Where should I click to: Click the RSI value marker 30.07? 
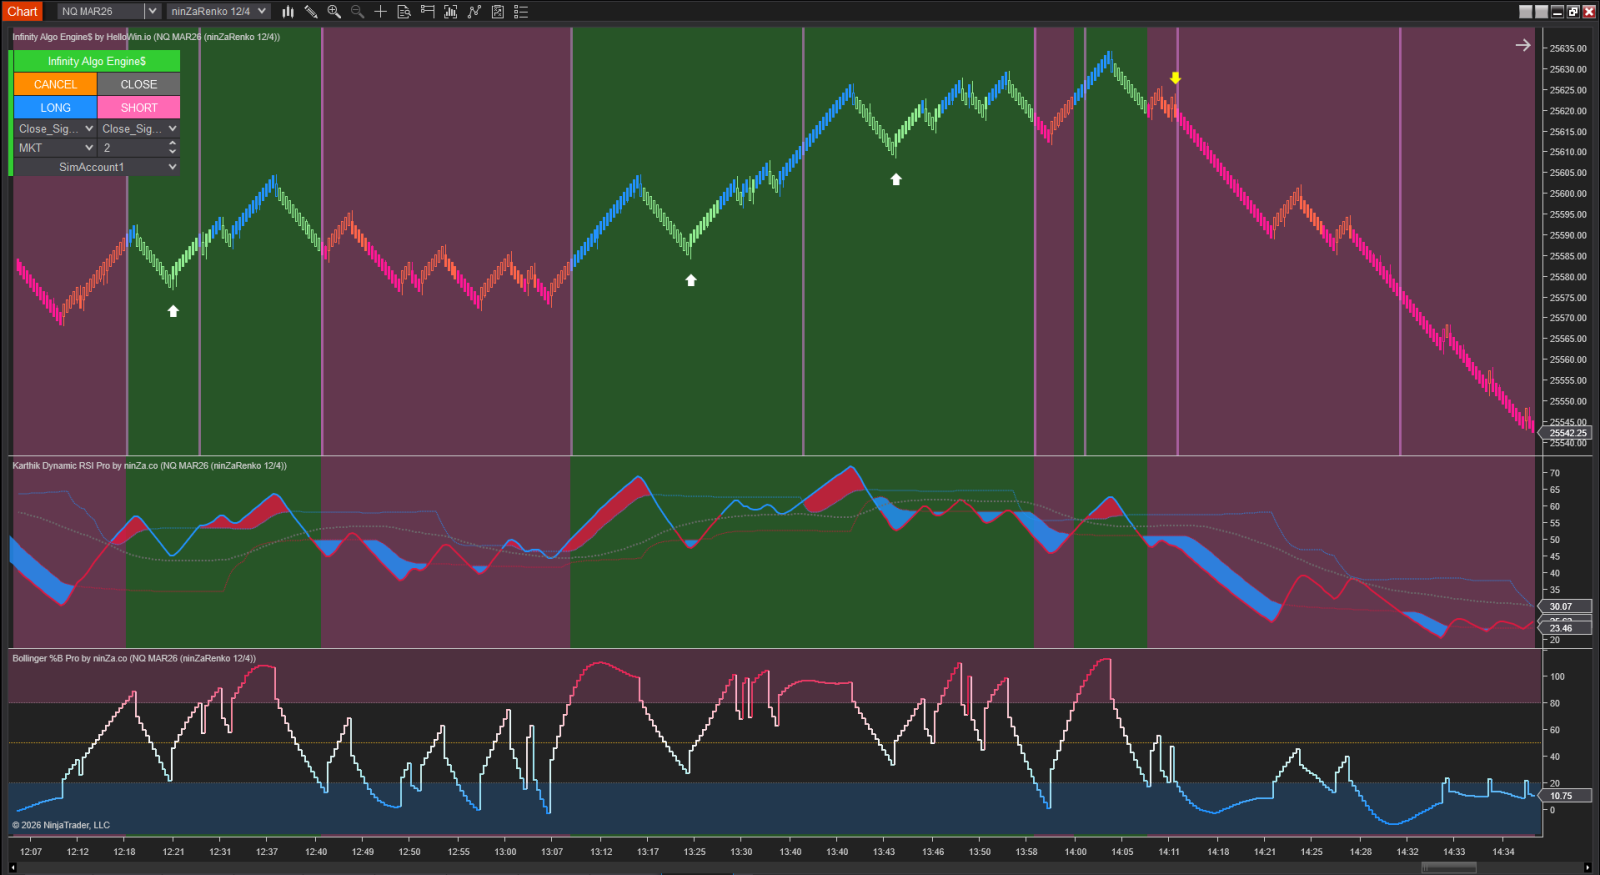(1563, 606)
